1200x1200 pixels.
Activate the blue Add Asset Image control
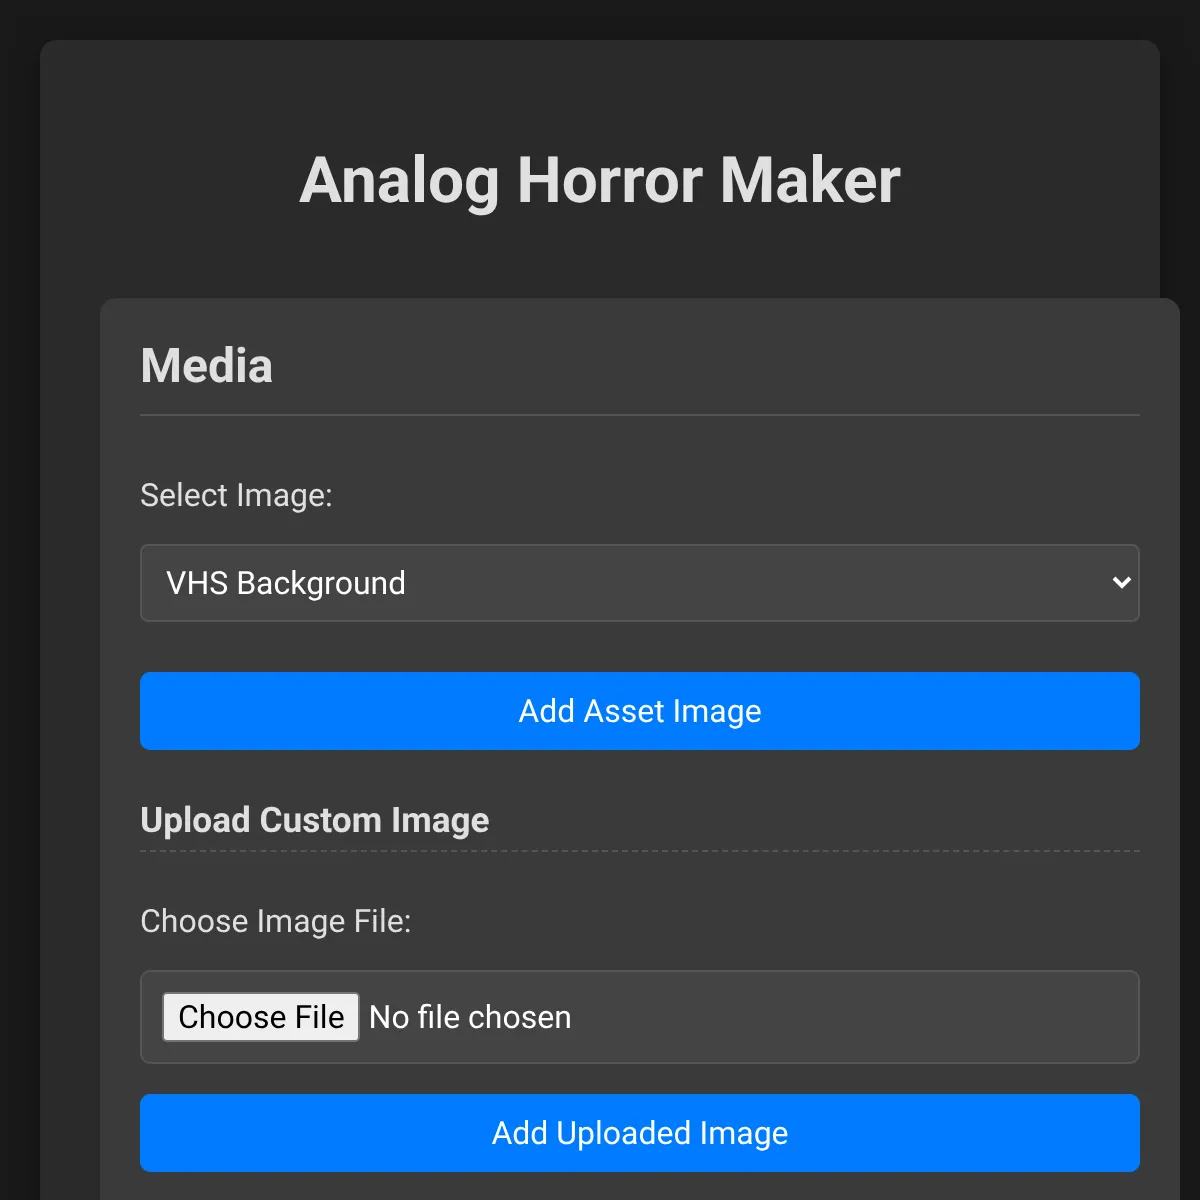640,711
